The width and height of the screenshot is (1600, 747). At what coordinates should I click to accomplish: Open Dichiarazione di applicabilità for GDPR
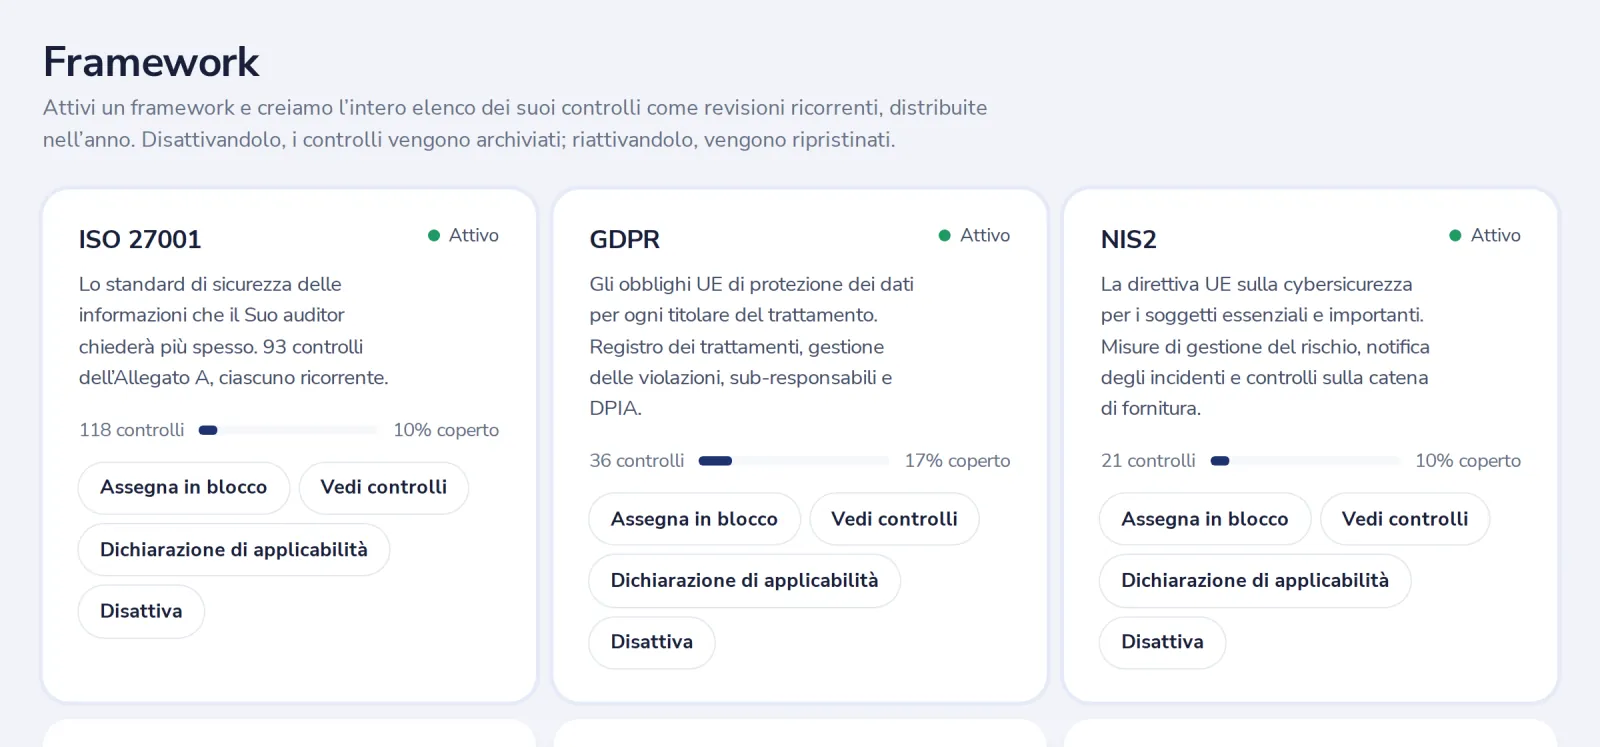pyautogui.click(x=744, y=581)
